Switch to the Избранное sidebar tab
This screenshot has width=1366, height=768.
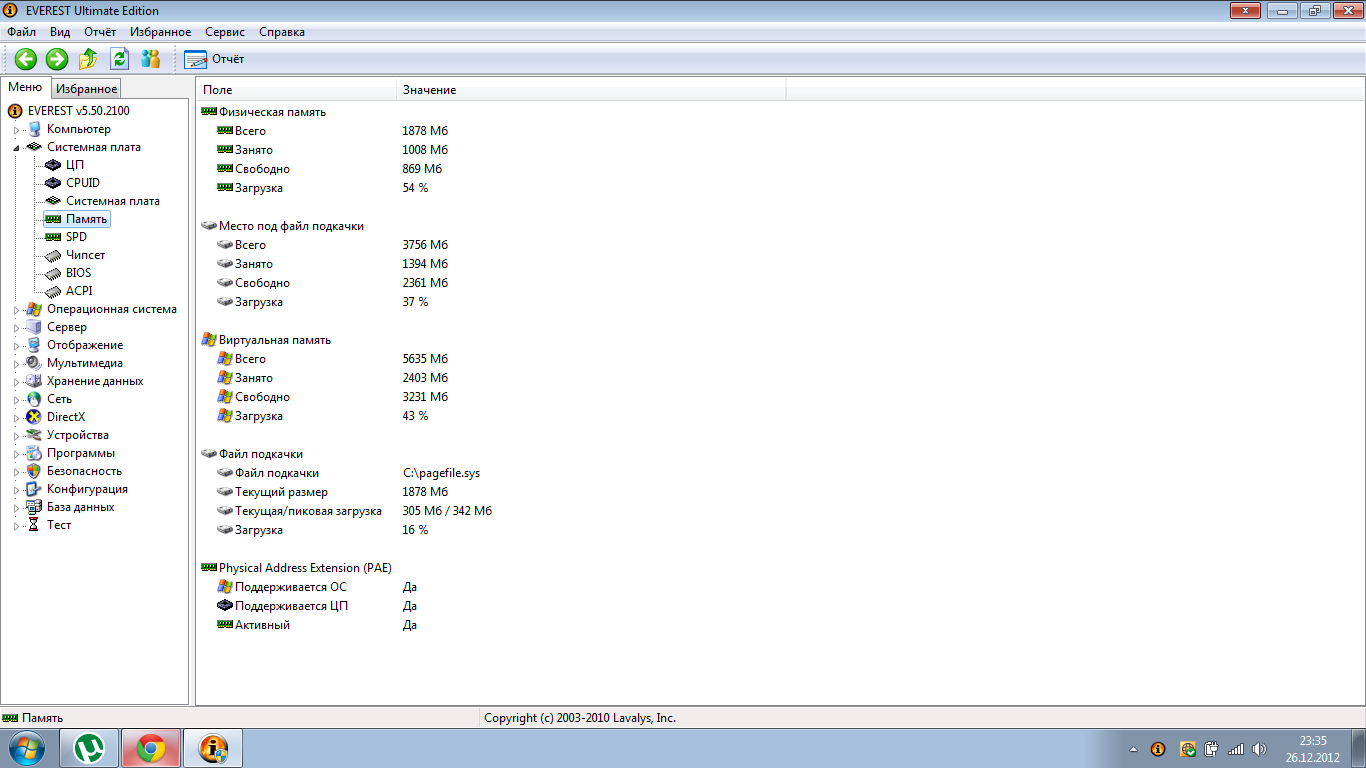87,89
